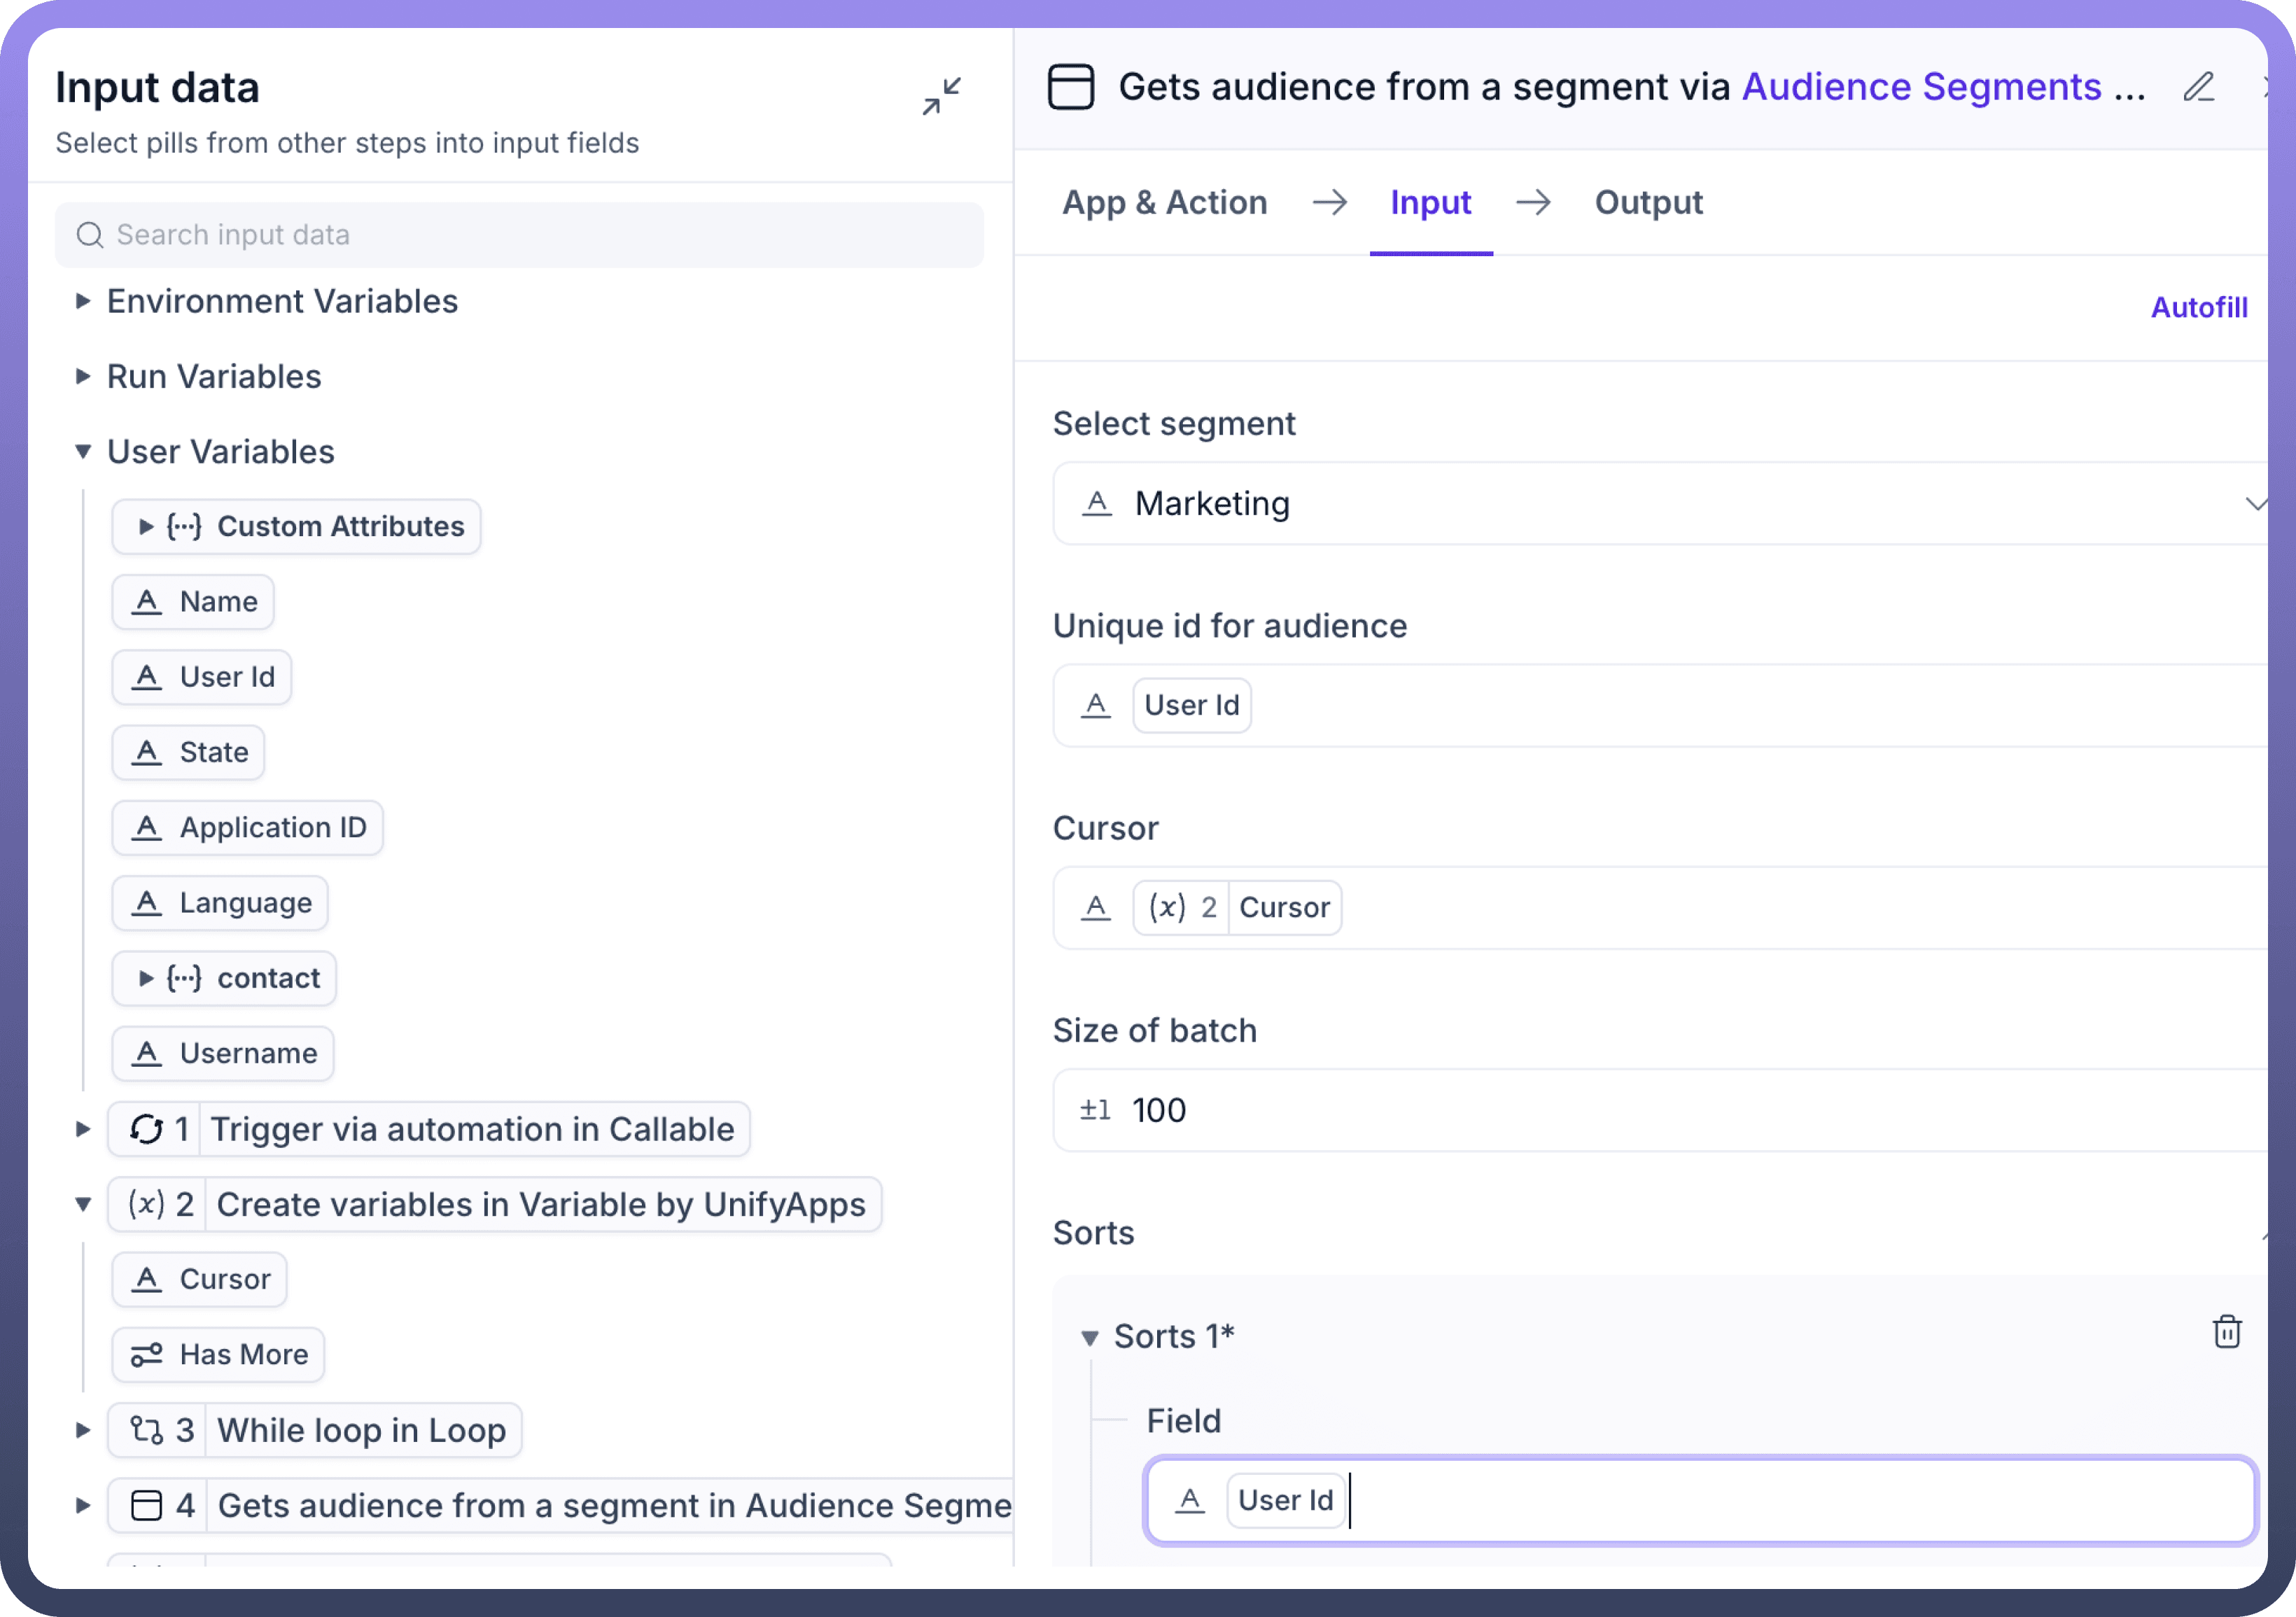Select the Cursor variable pill under step 2
2296x1617 pixels.
200,1279
